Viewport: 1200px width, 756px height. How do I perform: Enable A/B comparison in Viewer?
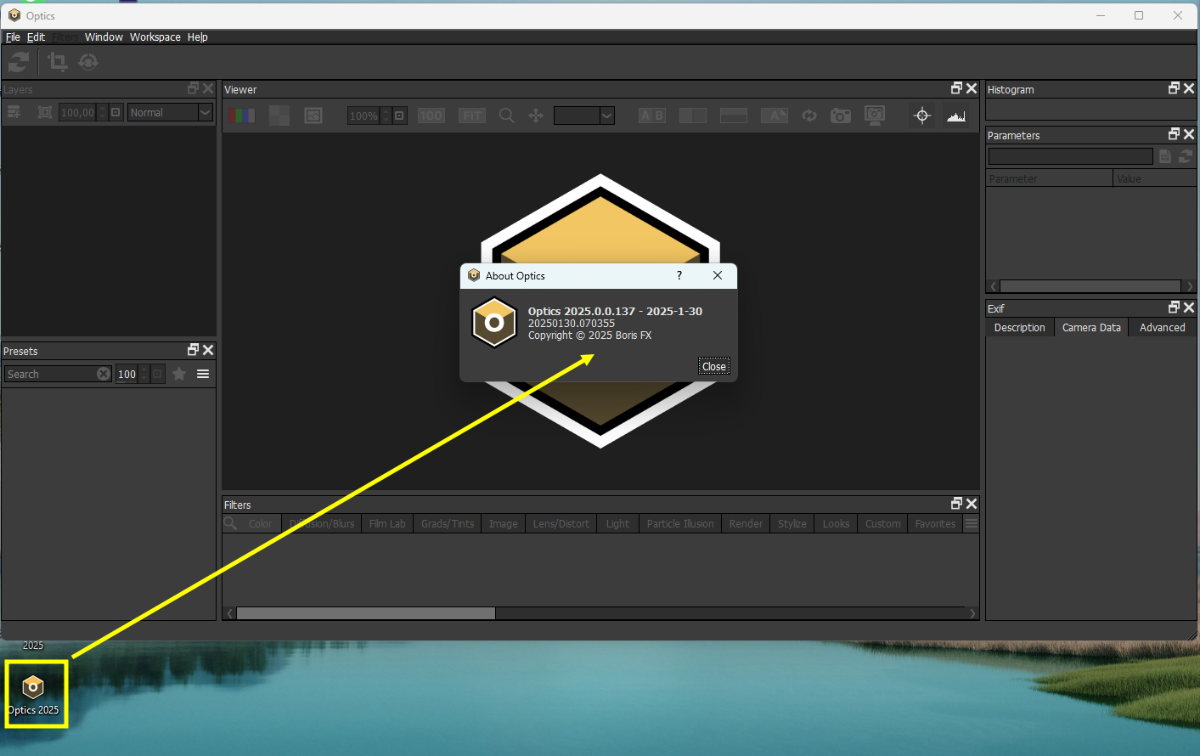[x=652, y=116]
